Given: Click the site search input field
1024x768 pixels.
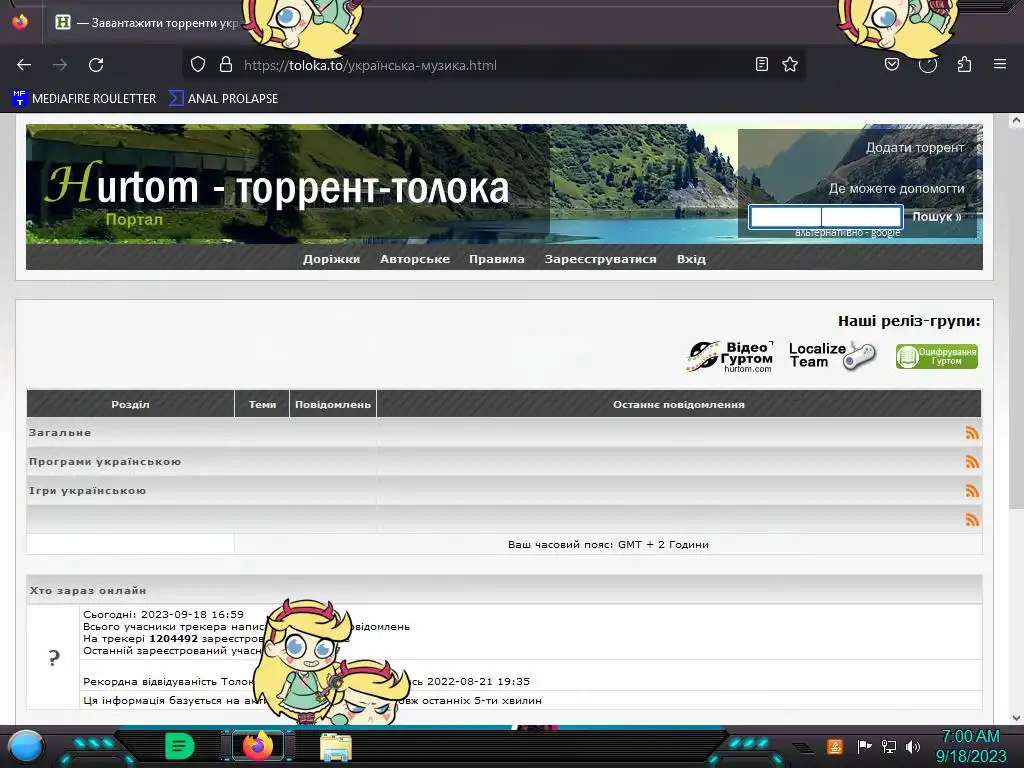Looking at the screenshot, I should (826, 216).
